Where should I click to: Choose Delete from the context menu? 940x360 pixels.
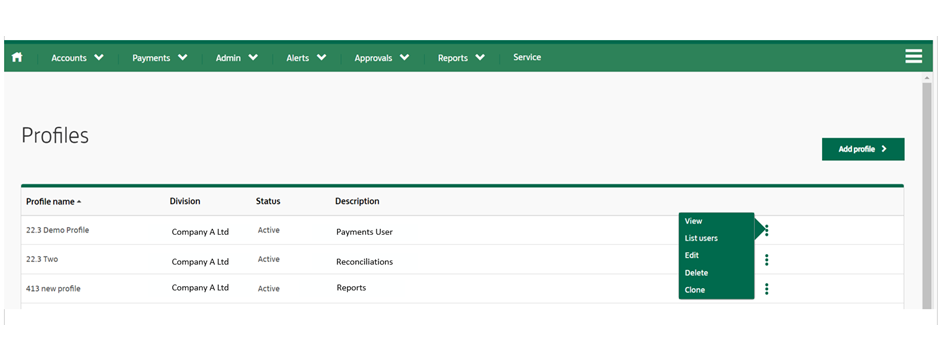tap(696, 273)
